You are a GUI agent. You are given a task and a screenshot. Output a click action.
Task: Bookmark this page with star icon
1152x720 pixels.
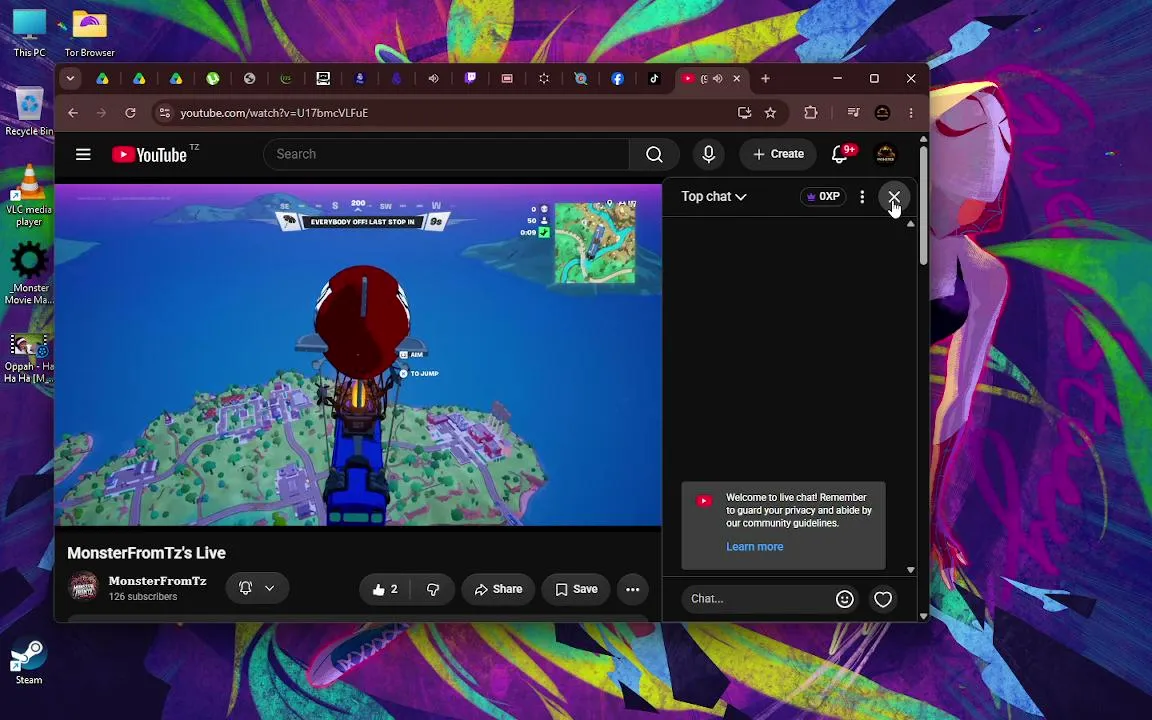click(x=770, y=113)
